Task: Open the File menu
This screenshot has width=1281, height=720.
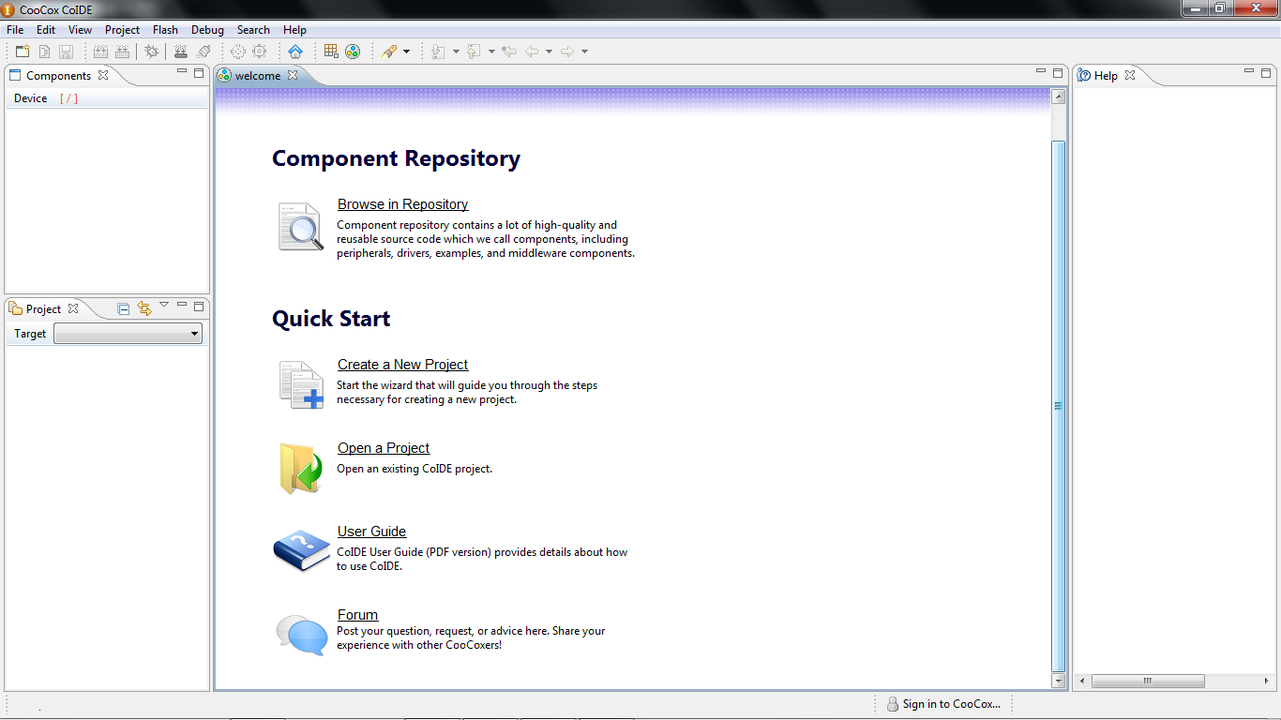Action: pos(15,30)
